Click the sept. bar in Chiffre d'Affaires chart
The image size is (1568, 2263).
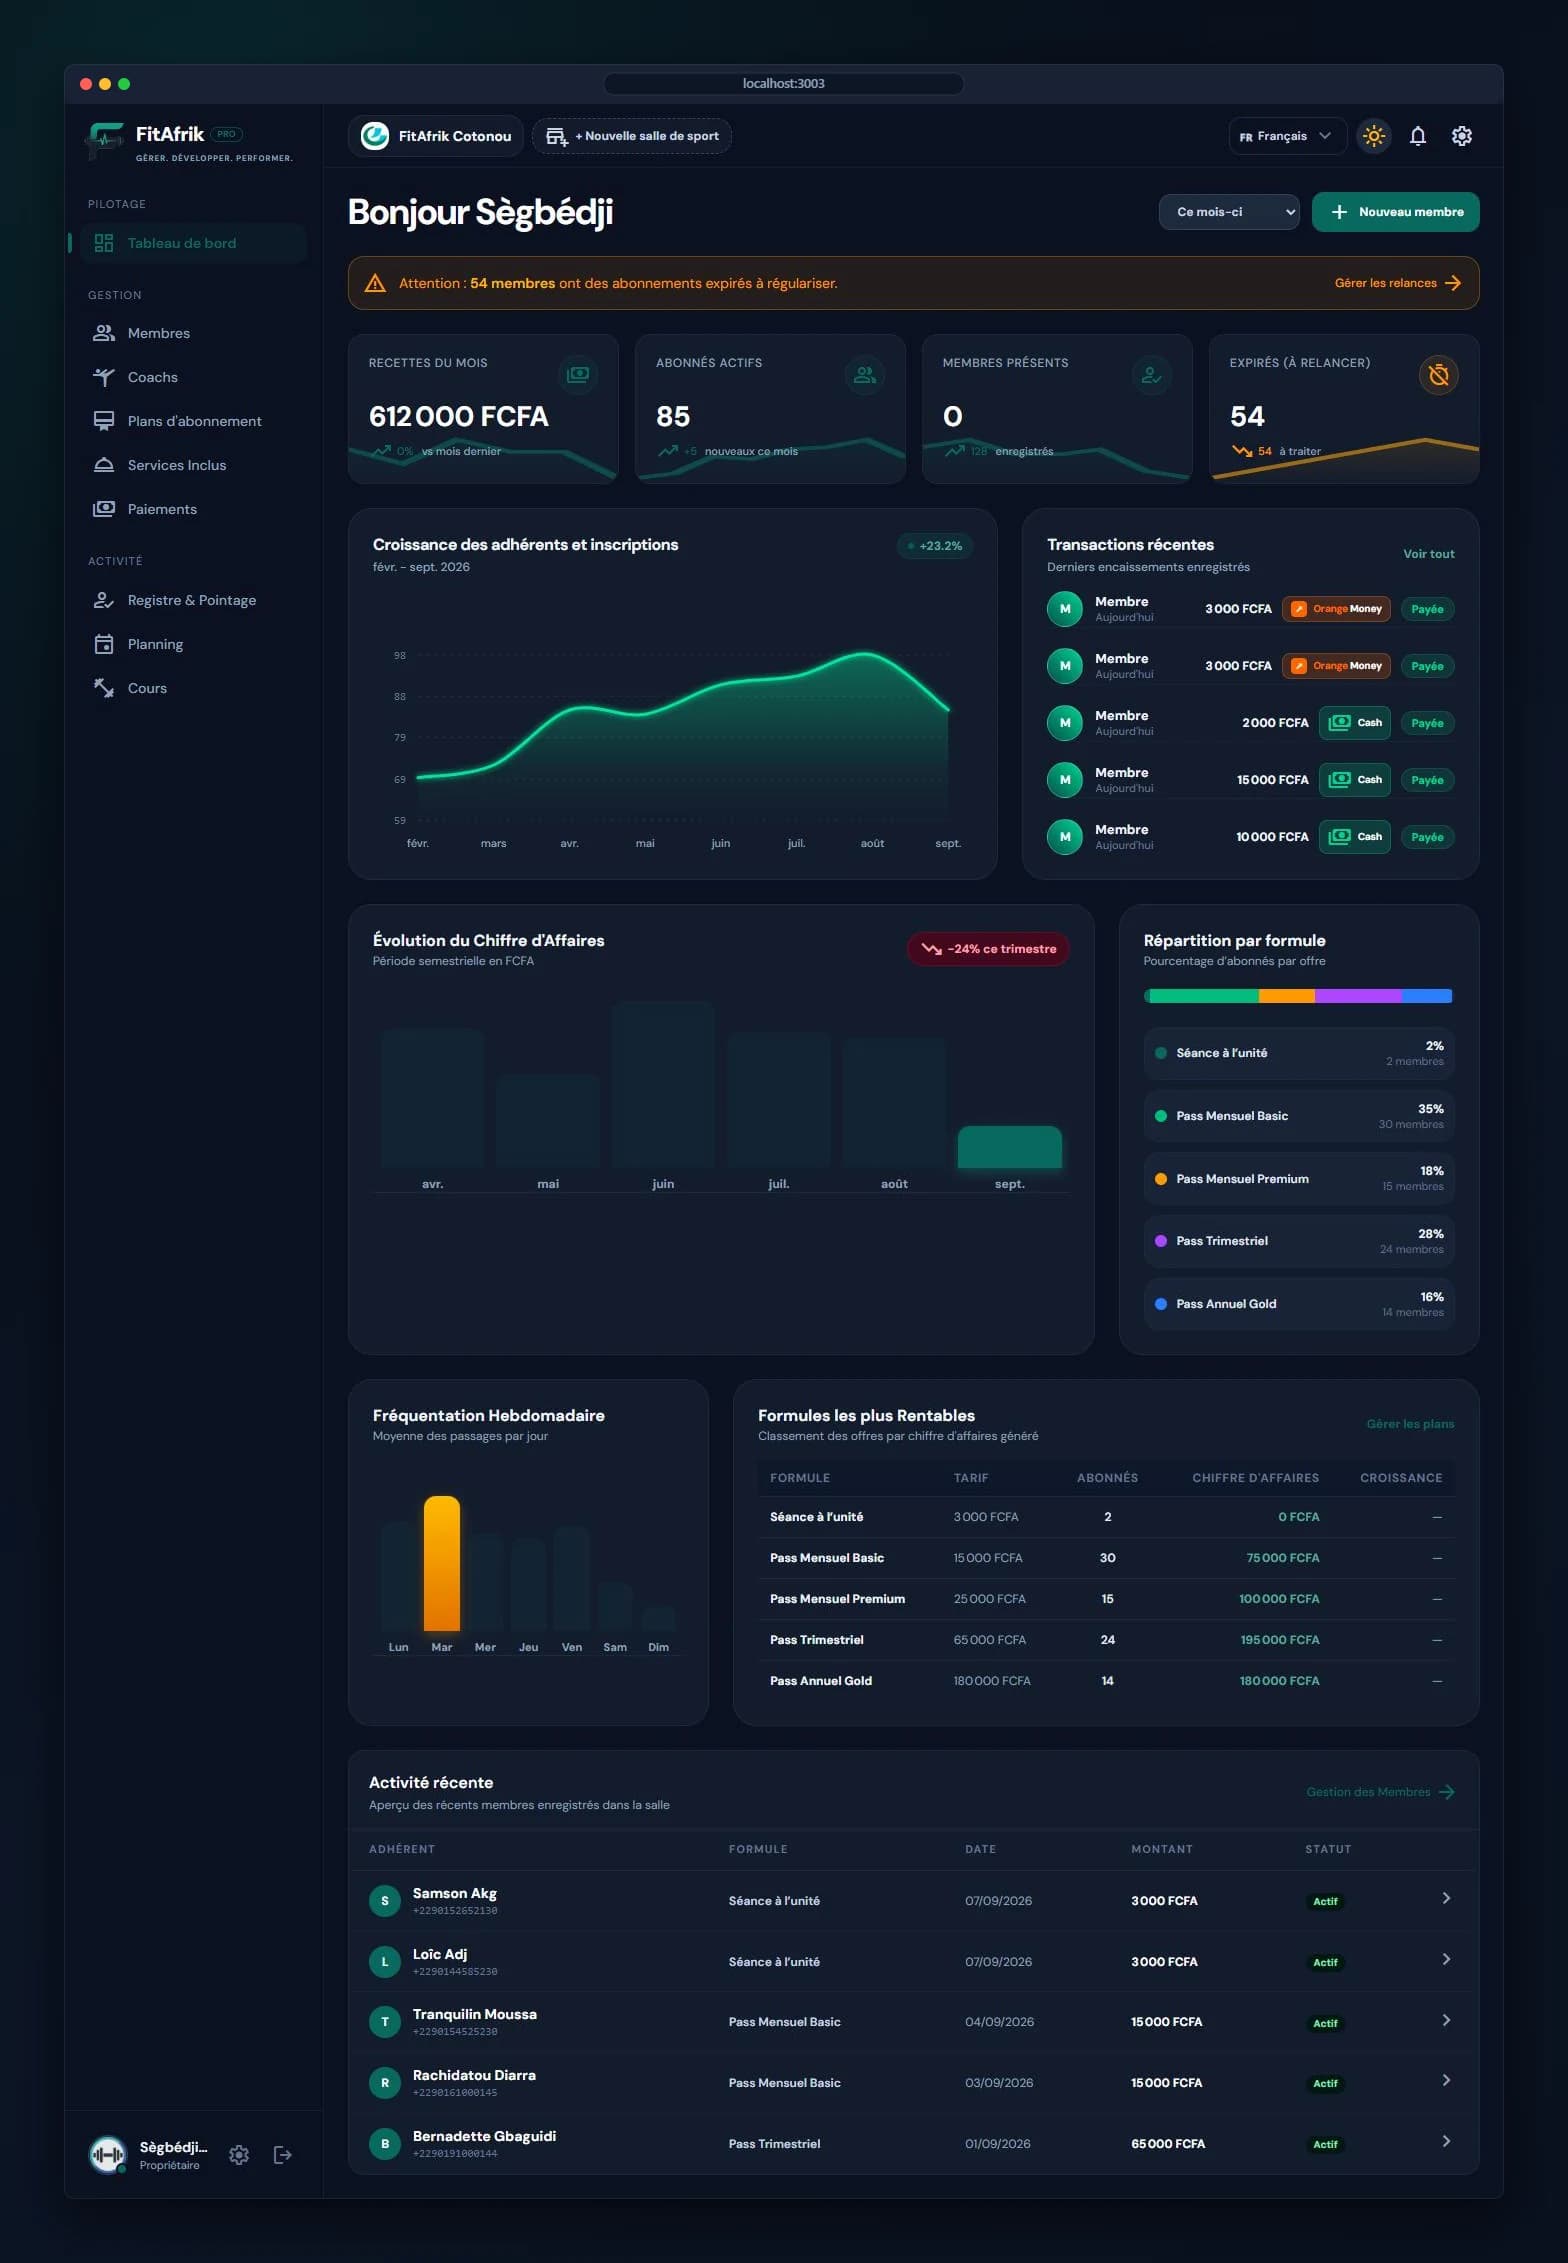(x=1009, y=1147)
